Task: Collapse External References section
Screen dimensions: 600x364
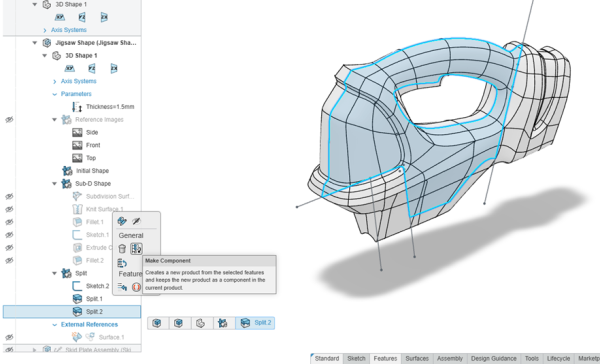Action: click(x=54, y=325)
